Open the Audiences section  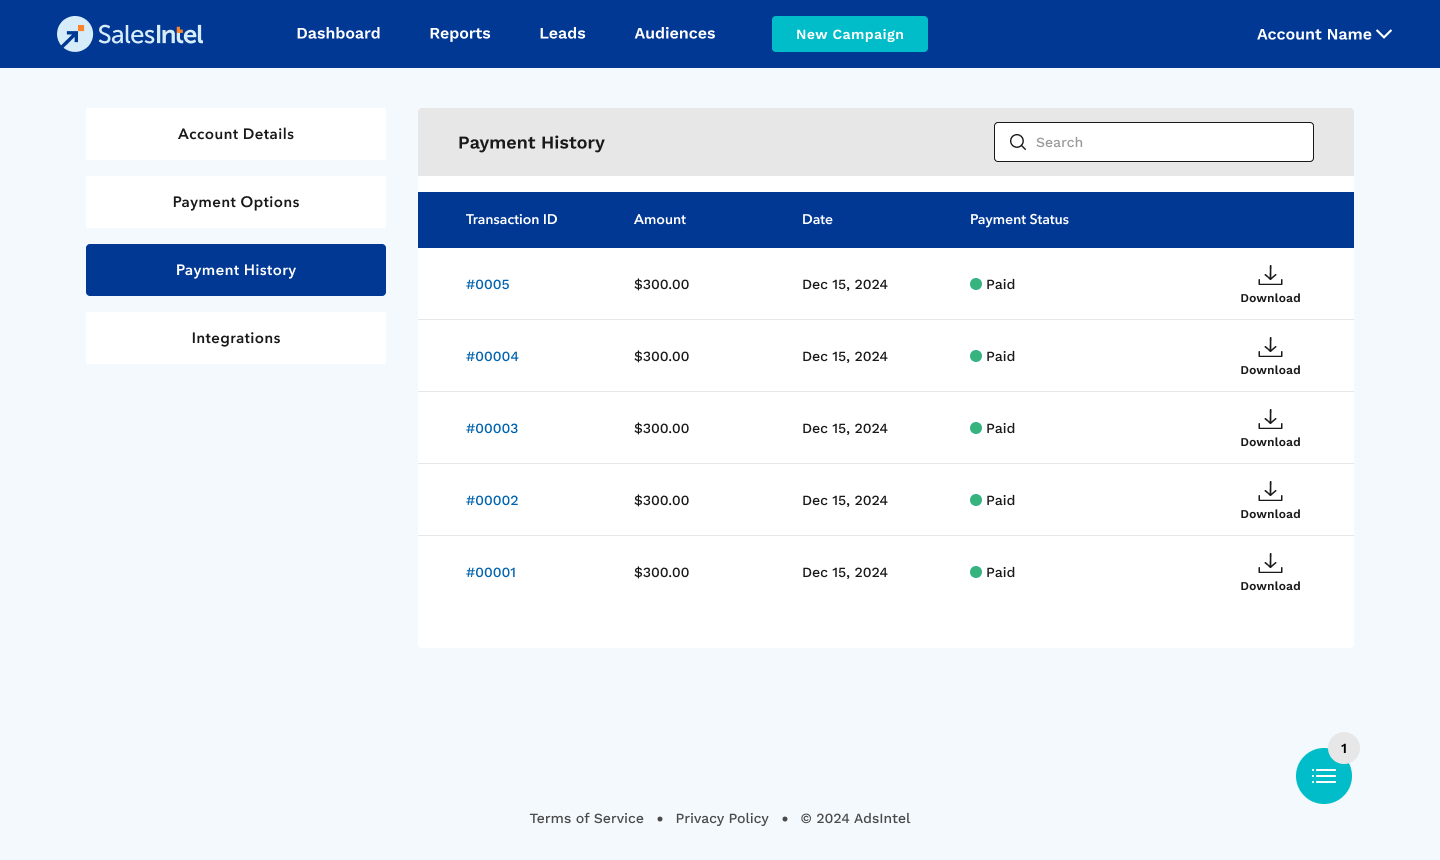tap(674, 34)
